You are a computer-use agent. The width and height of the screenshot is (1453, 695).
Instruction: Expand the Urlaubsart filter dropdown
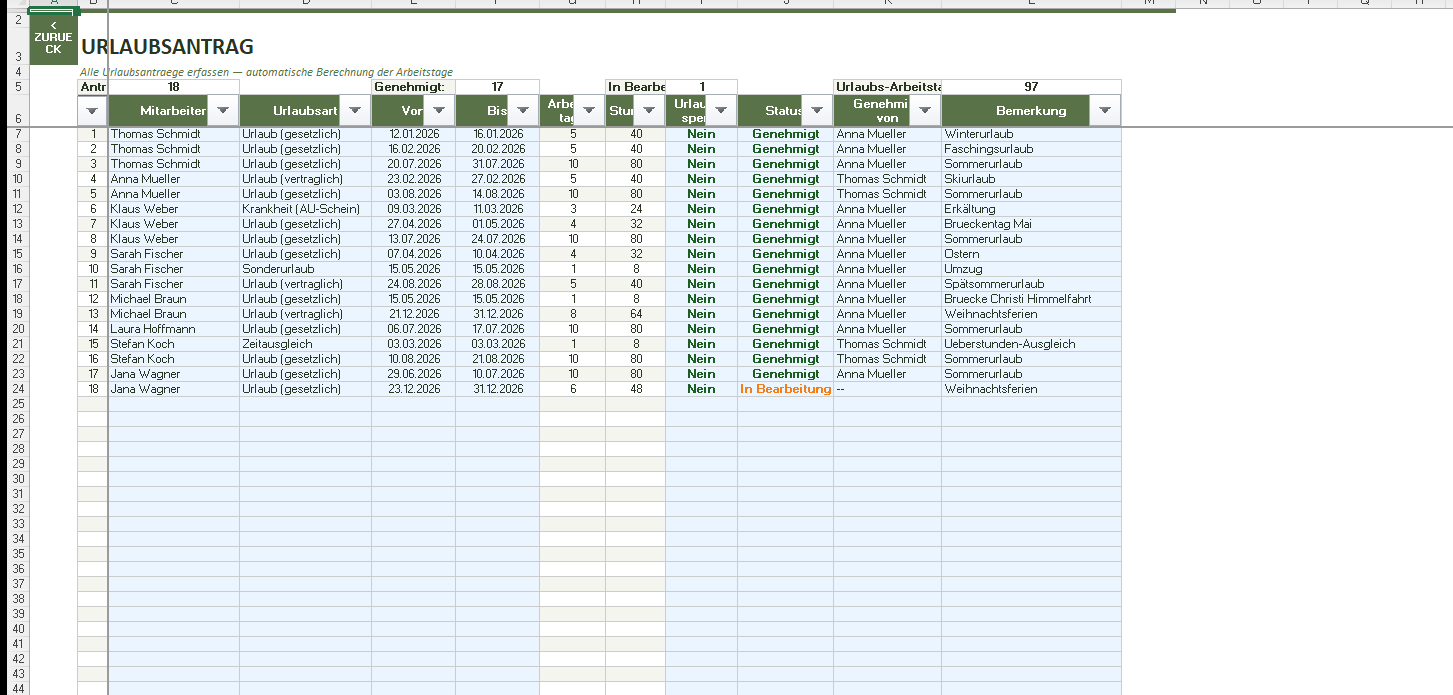[355, 111]
